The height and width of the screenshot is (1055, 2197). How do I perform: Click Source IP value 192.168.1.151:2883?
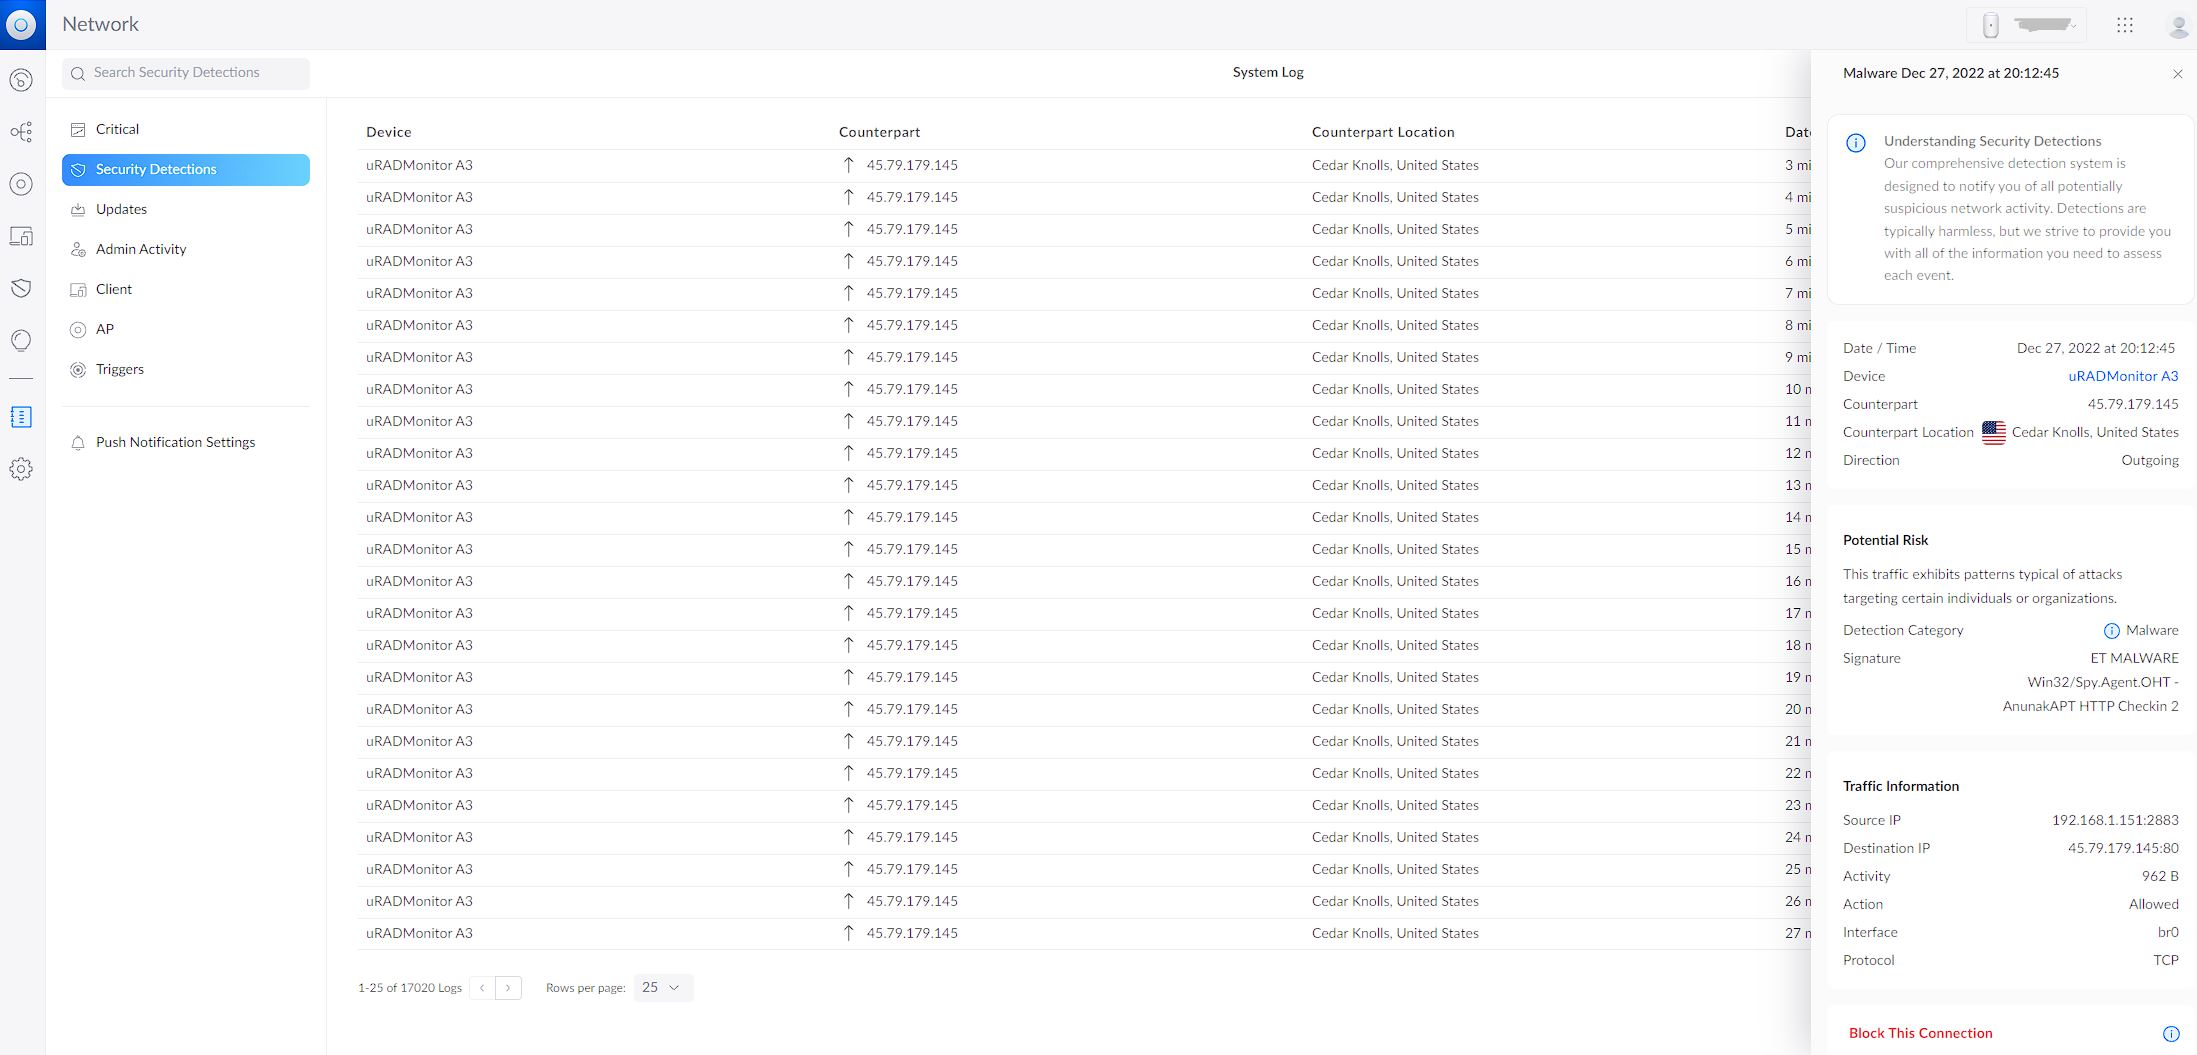2115,821
